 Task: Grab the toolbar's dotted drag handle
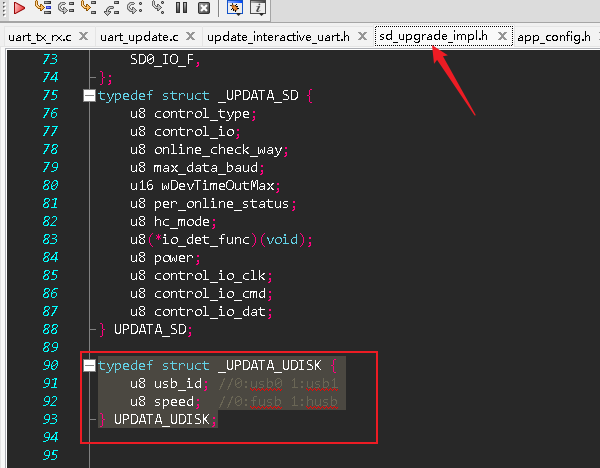4,8
